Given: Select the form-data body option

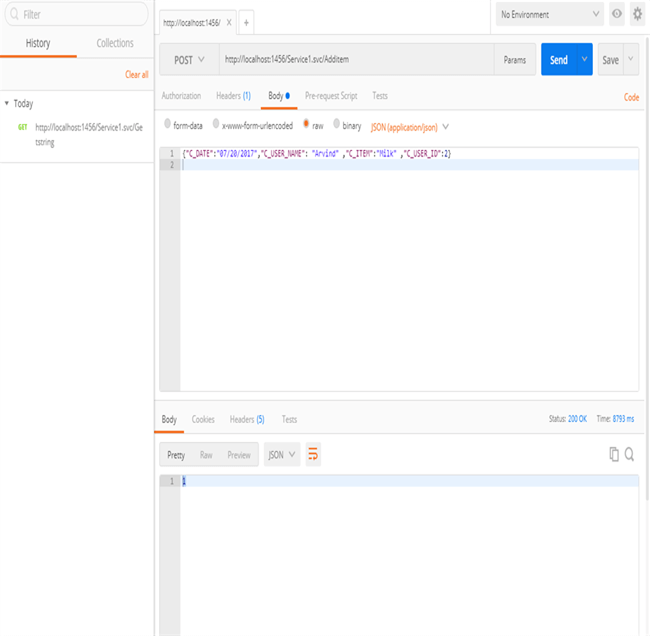Looking at the screenshot, I should 167,124.
